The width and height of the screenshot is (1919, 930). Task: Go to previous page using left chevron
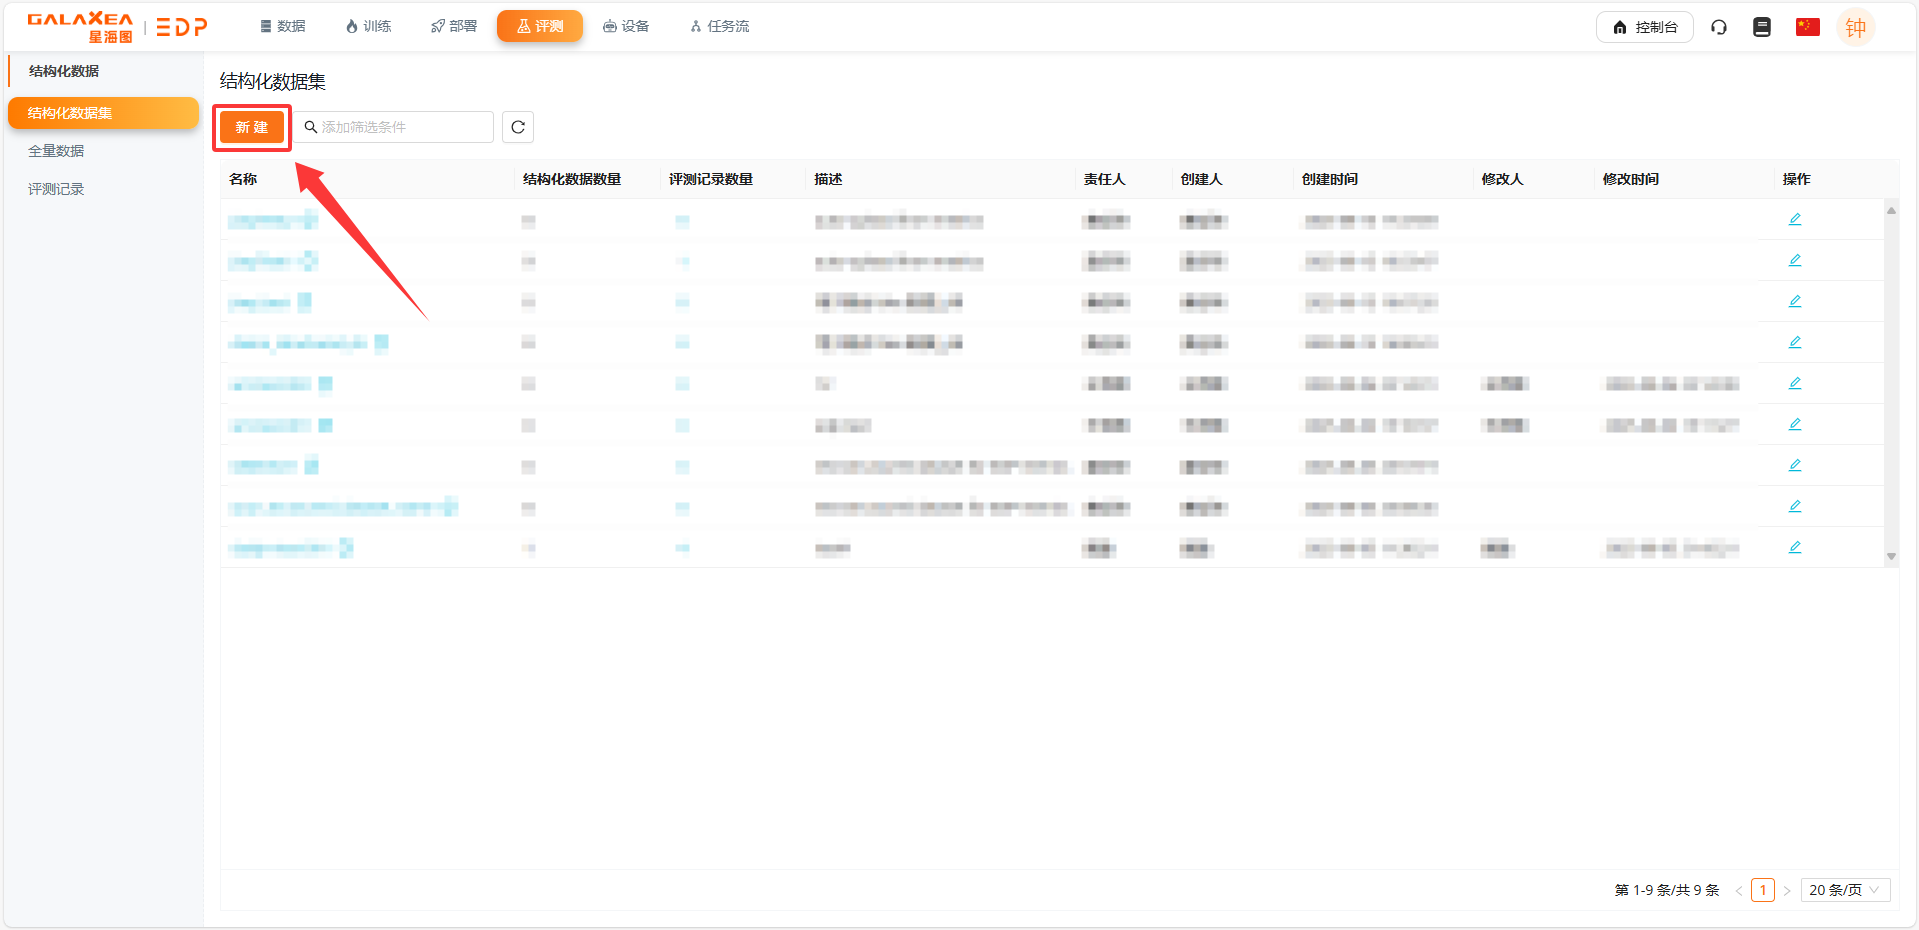click(1739, 891)
